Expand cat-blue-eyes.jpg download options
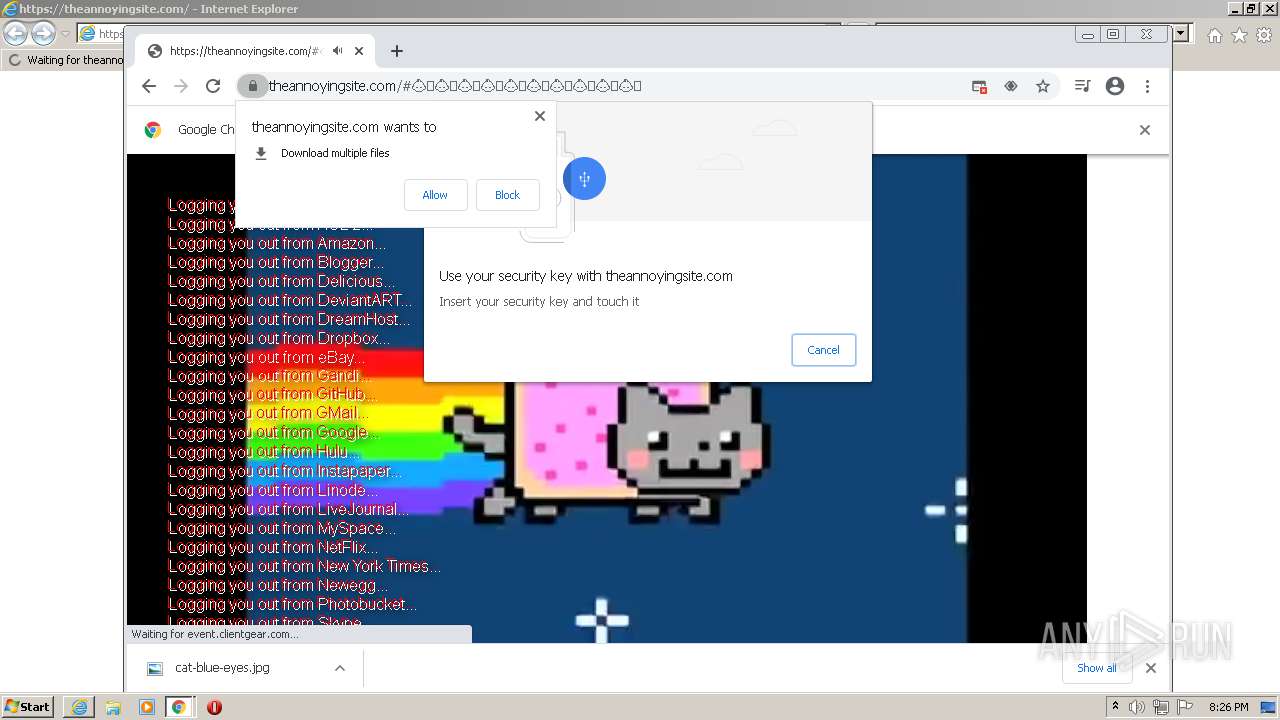Viewport: 1280px width, 720px height. click(x=340, y=668)
